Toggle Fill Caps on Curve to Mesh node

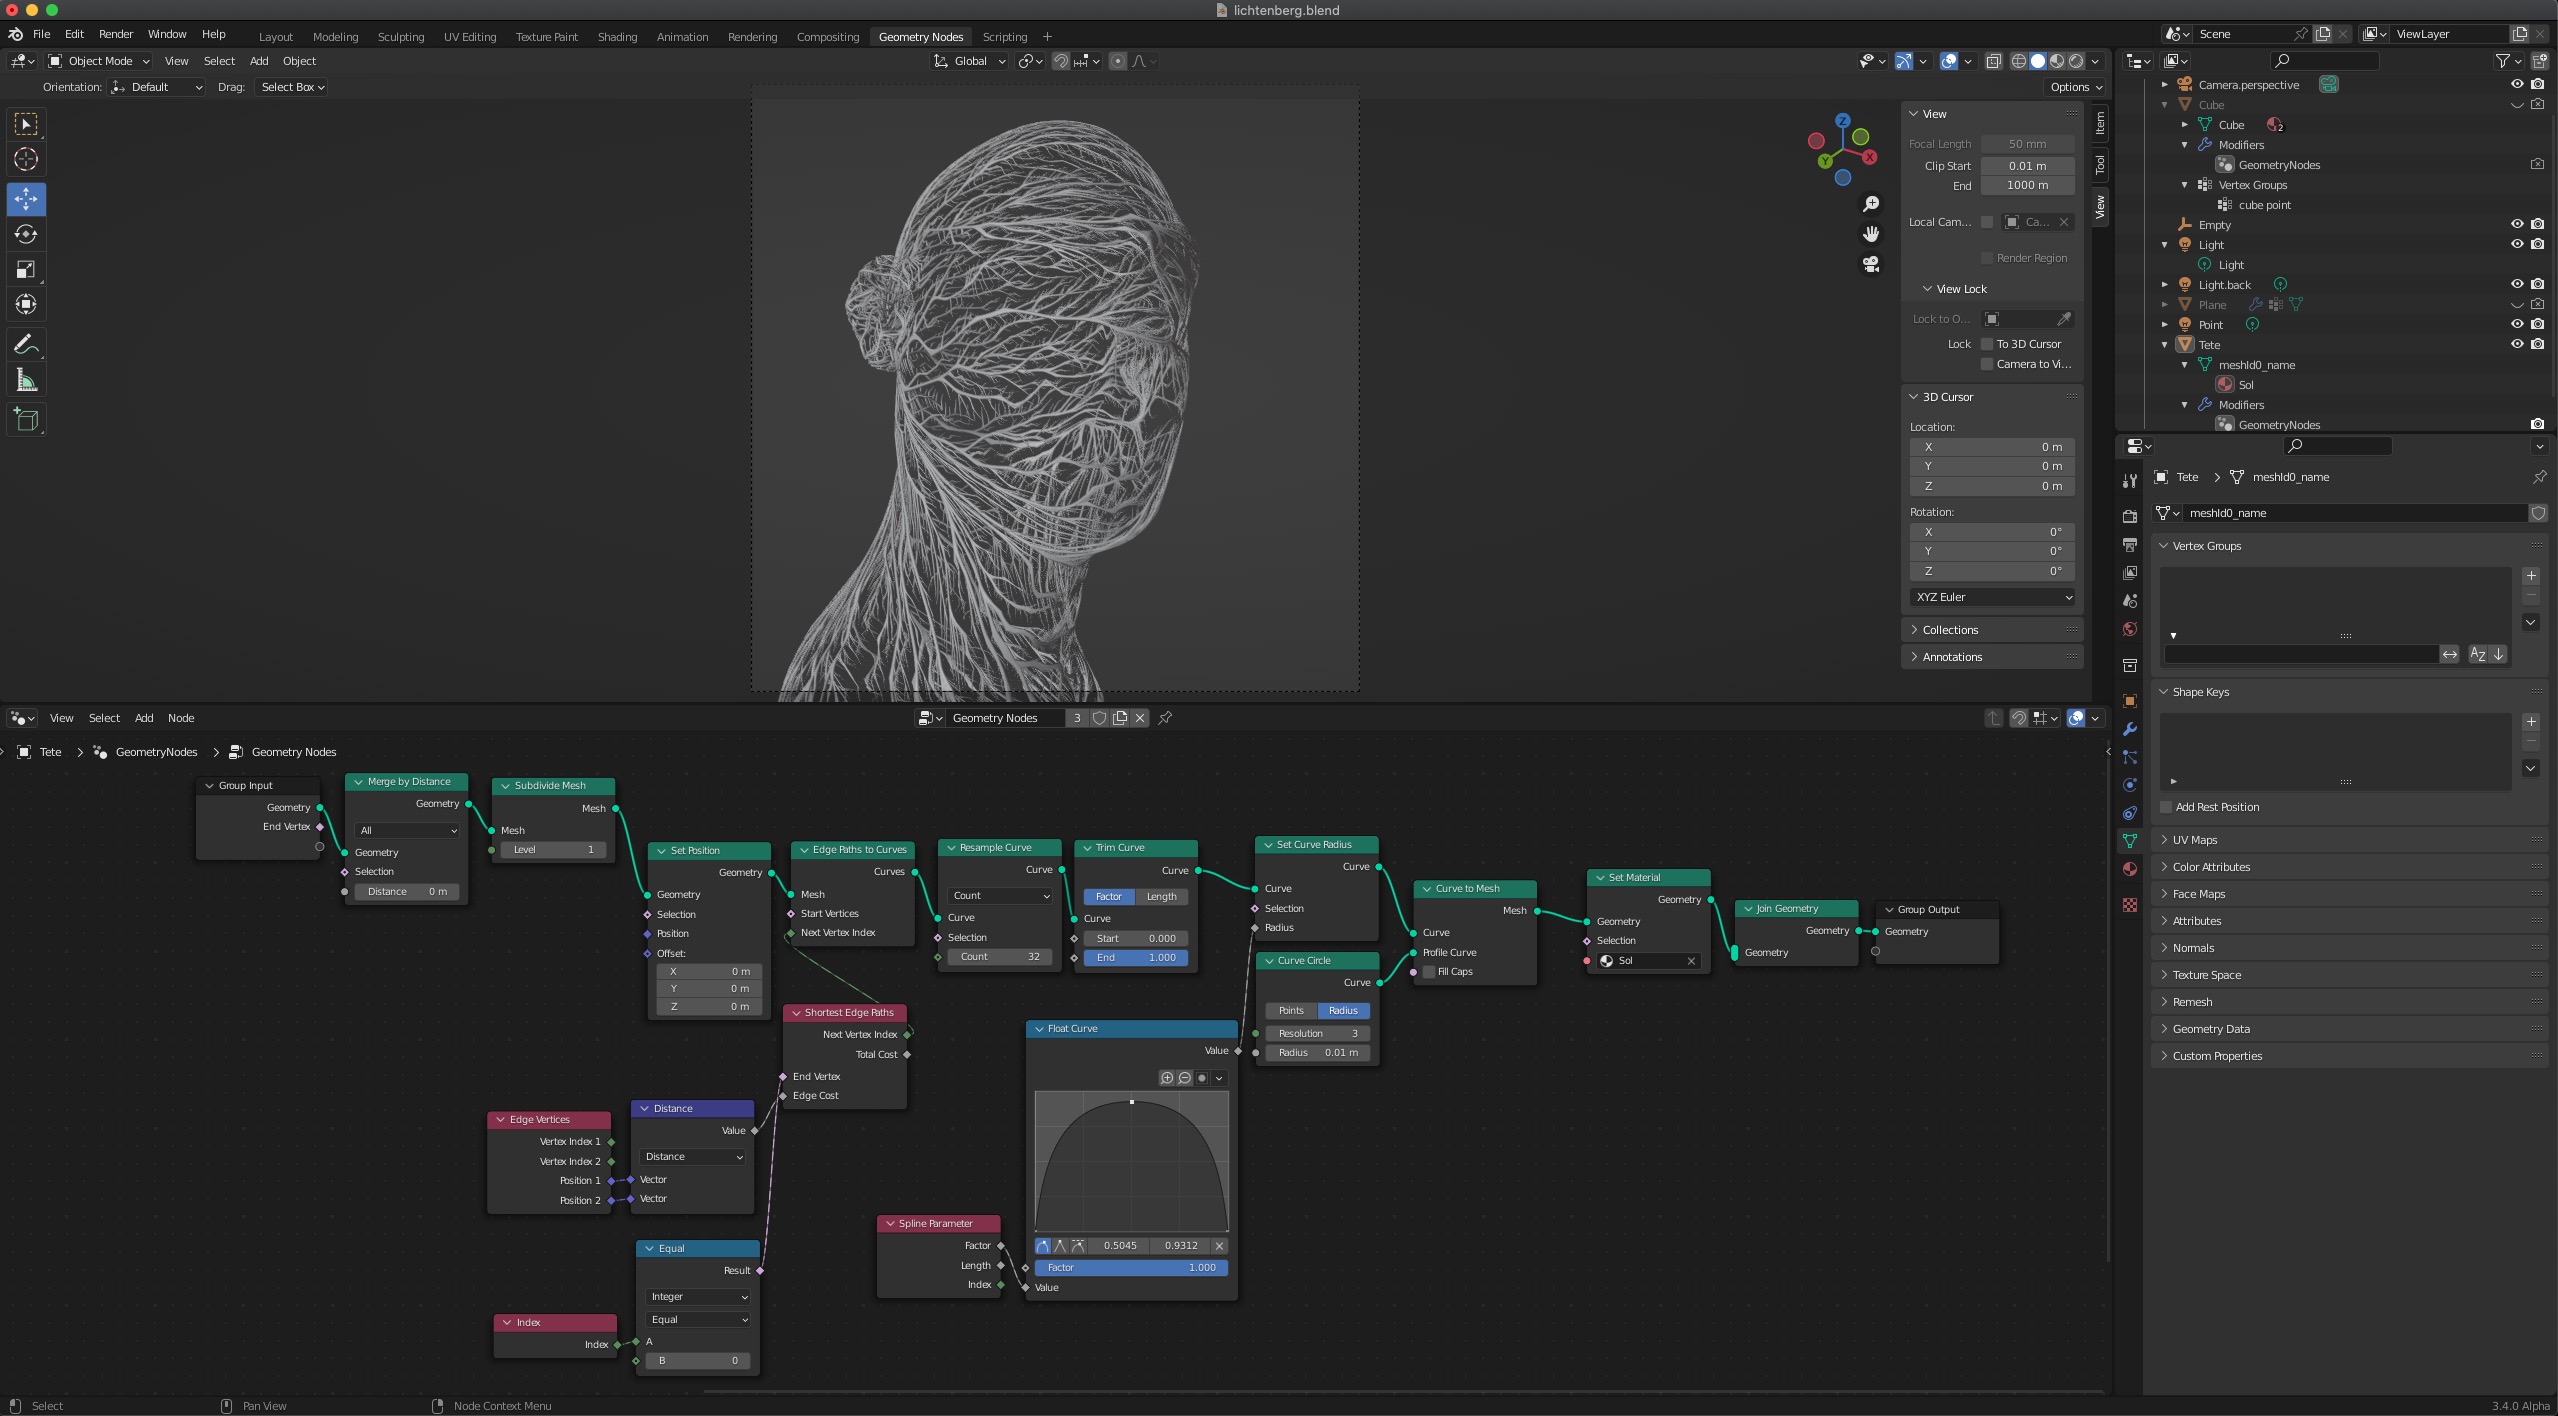click(1429, 972)
